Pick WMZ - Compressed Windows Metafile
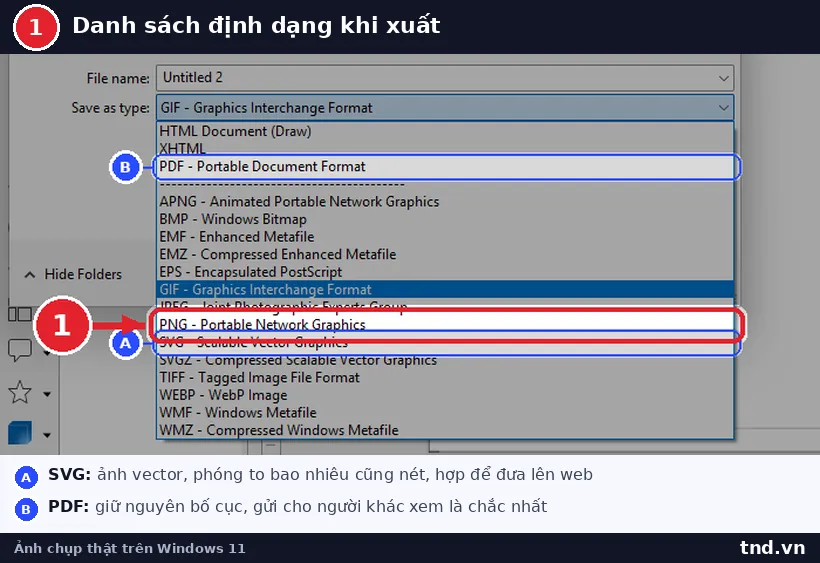The height and width of the screenshot is (563, 820). pos(445,430)
